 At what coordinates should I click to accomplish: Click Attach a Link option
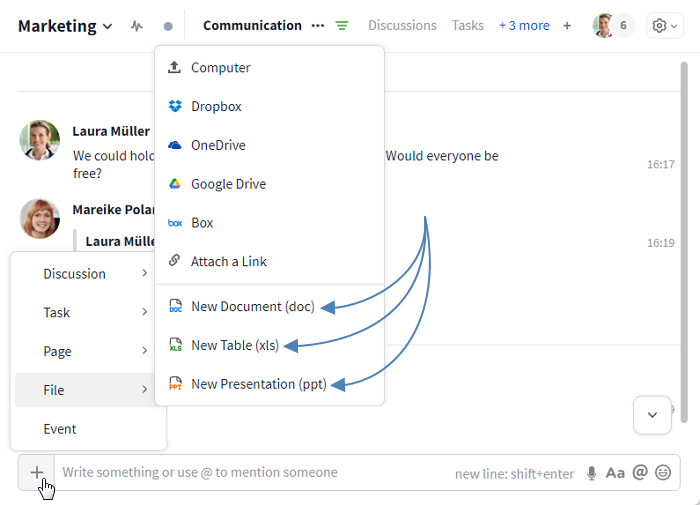click(x=228, y=261)
